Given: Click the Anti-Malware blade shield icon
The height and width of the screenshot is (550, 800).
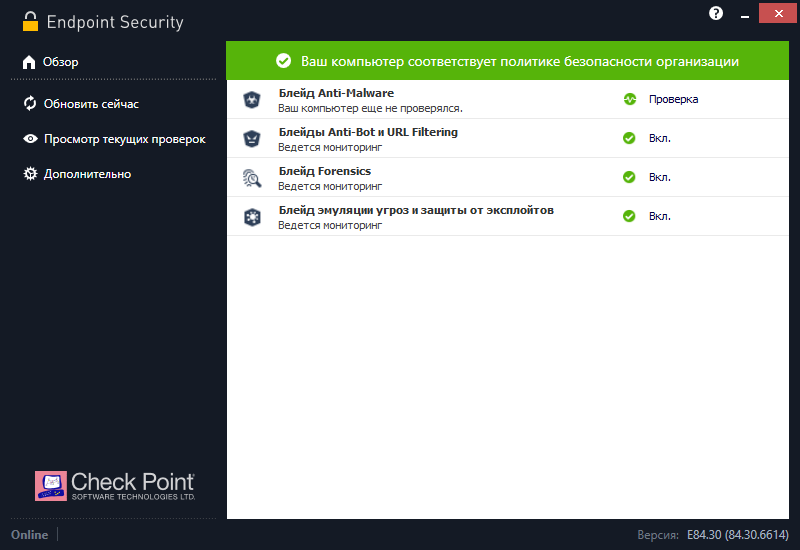Looking at the screenshot, I should pyautogui.click(x=251, y=100).
